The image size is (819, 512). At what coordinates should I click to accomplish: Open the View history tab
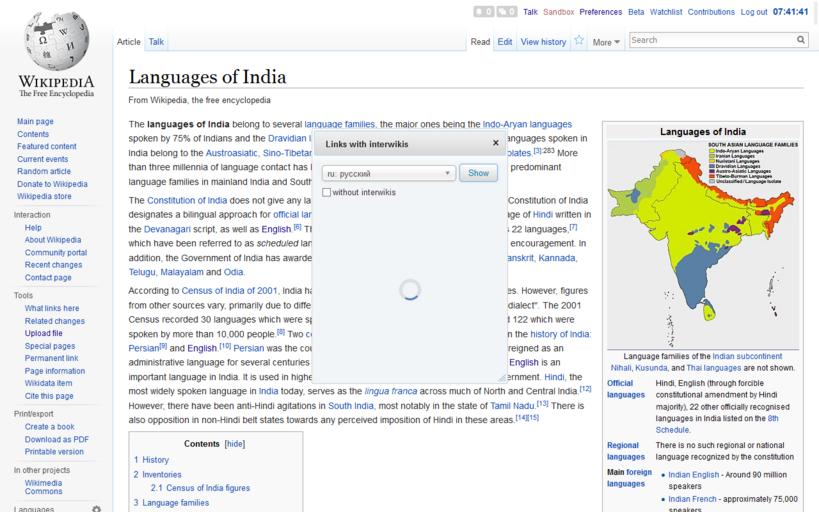pos(543,42)
